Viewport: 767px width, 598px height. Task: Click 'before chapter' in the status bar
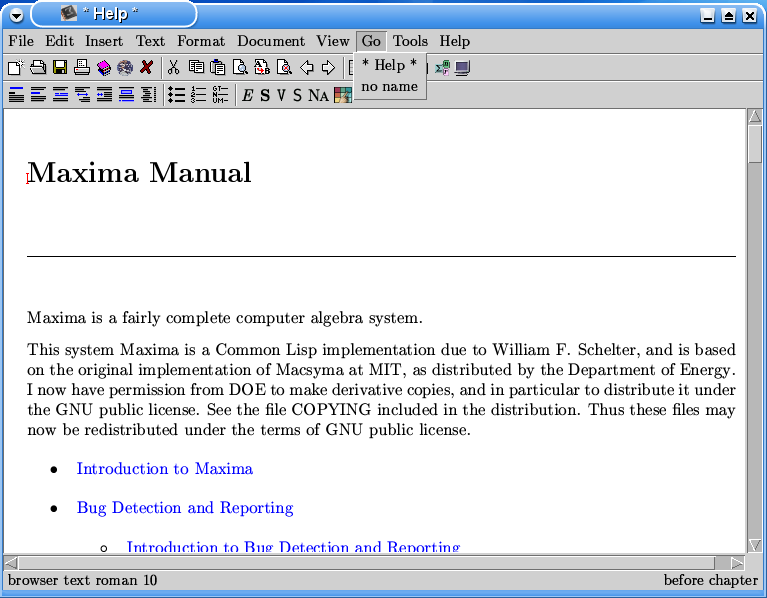tap(710, 580)
